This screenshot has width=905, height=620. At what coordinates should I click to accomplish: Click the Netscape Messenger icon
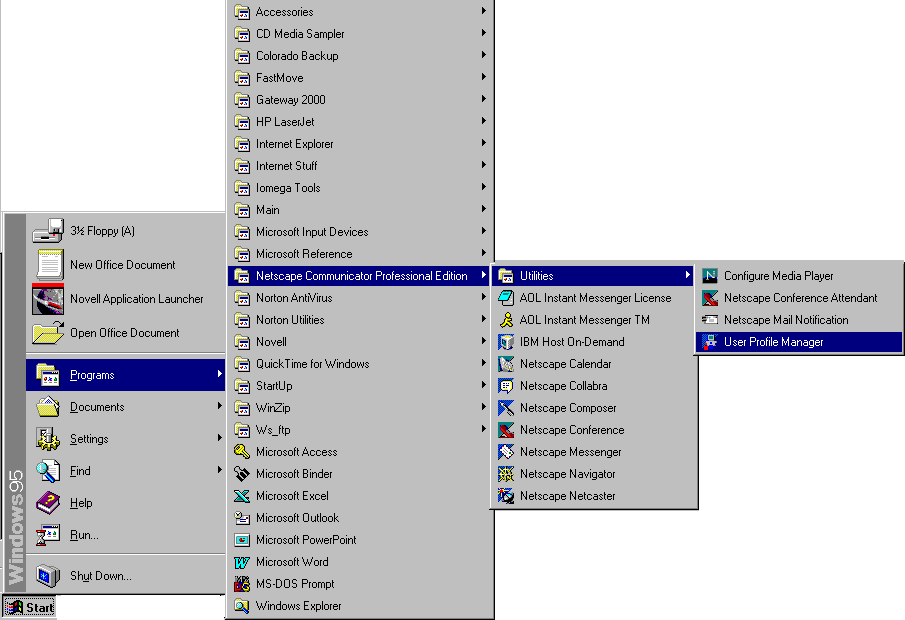pyautogui.click(x=506, y=452)
